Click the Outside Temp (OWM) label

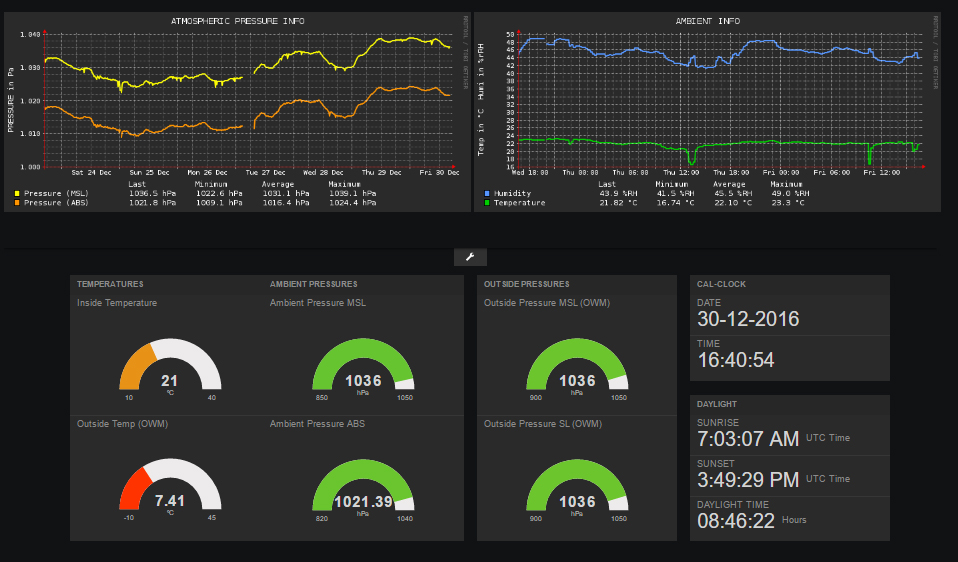(x=122, y=424)
